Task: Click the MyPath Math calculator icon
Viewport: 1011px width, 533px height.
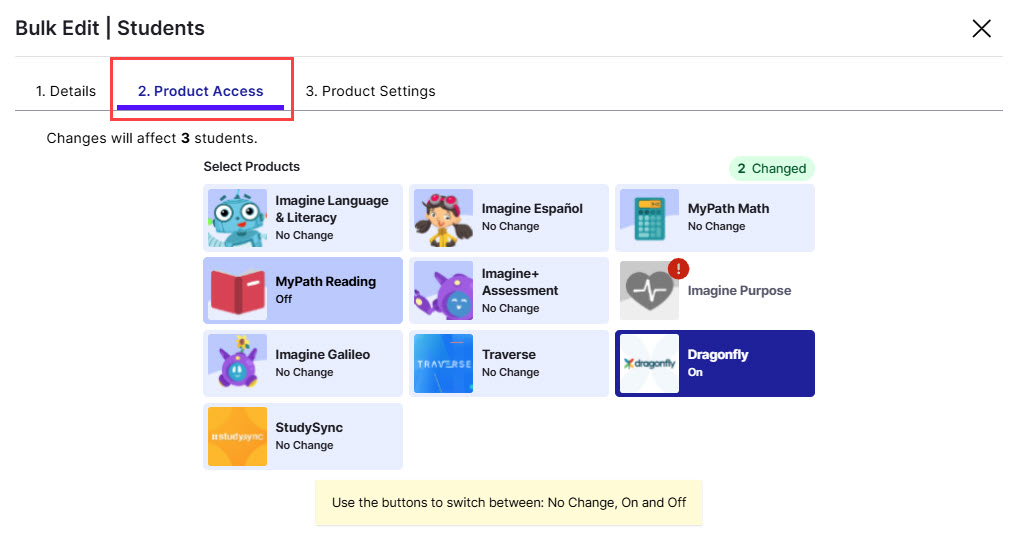Action: 649,218
